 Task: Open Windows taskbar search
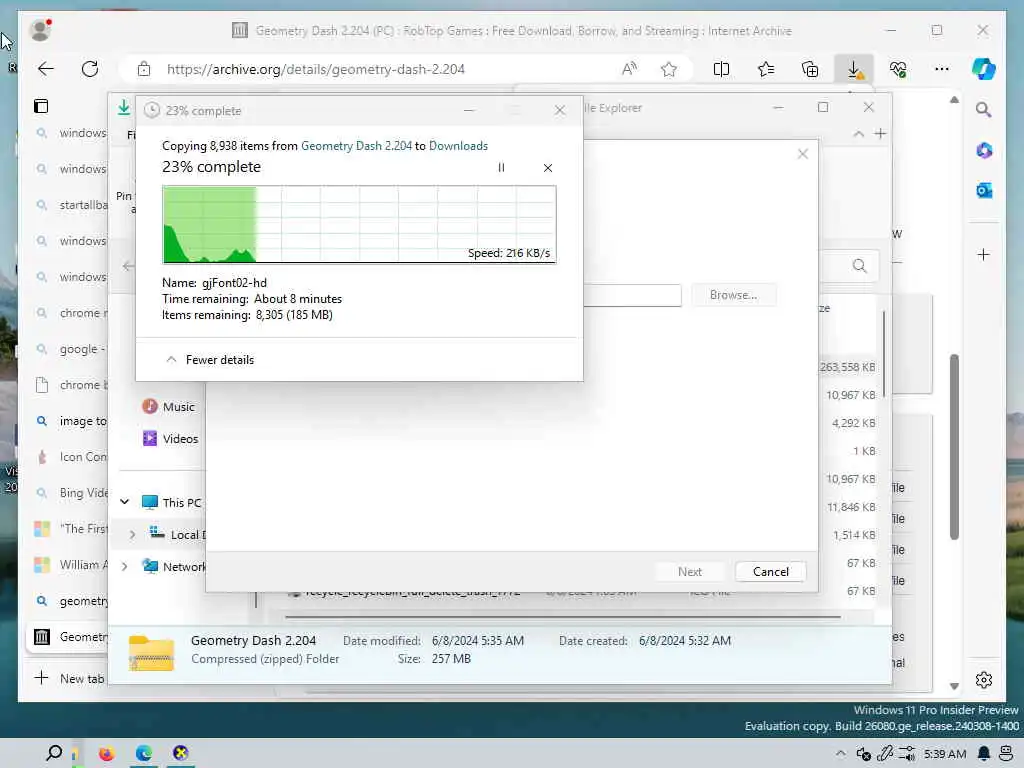click(x=54, y=753)
